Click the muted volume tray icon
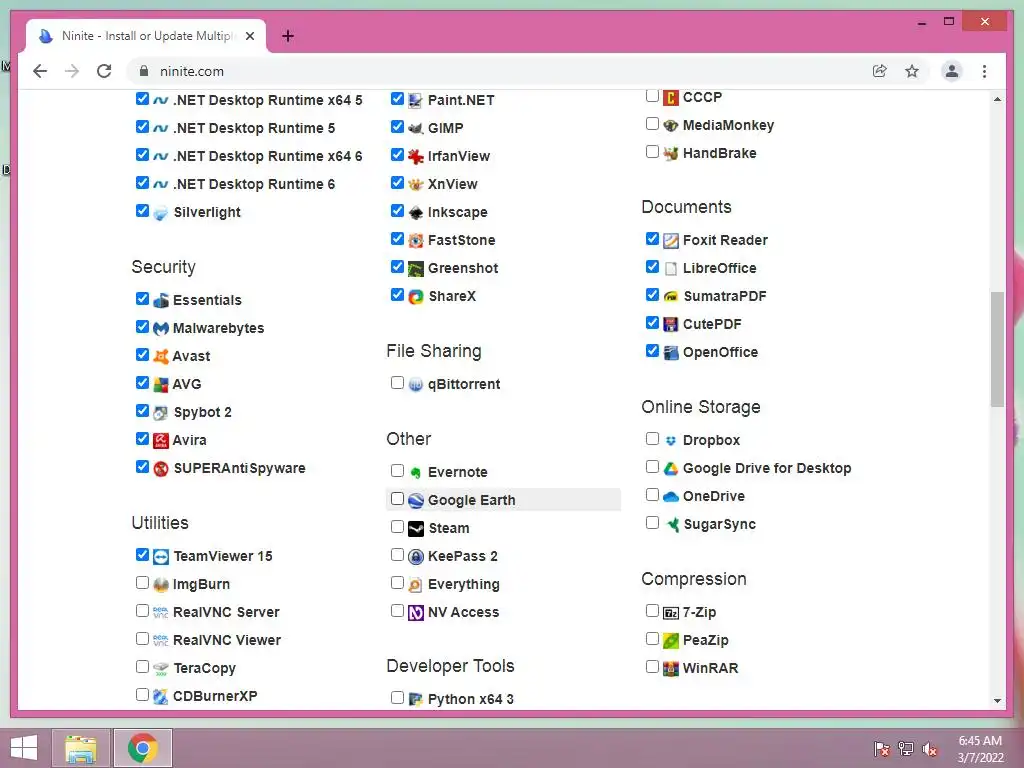The image size is (1024, 768). pos(930,749)
